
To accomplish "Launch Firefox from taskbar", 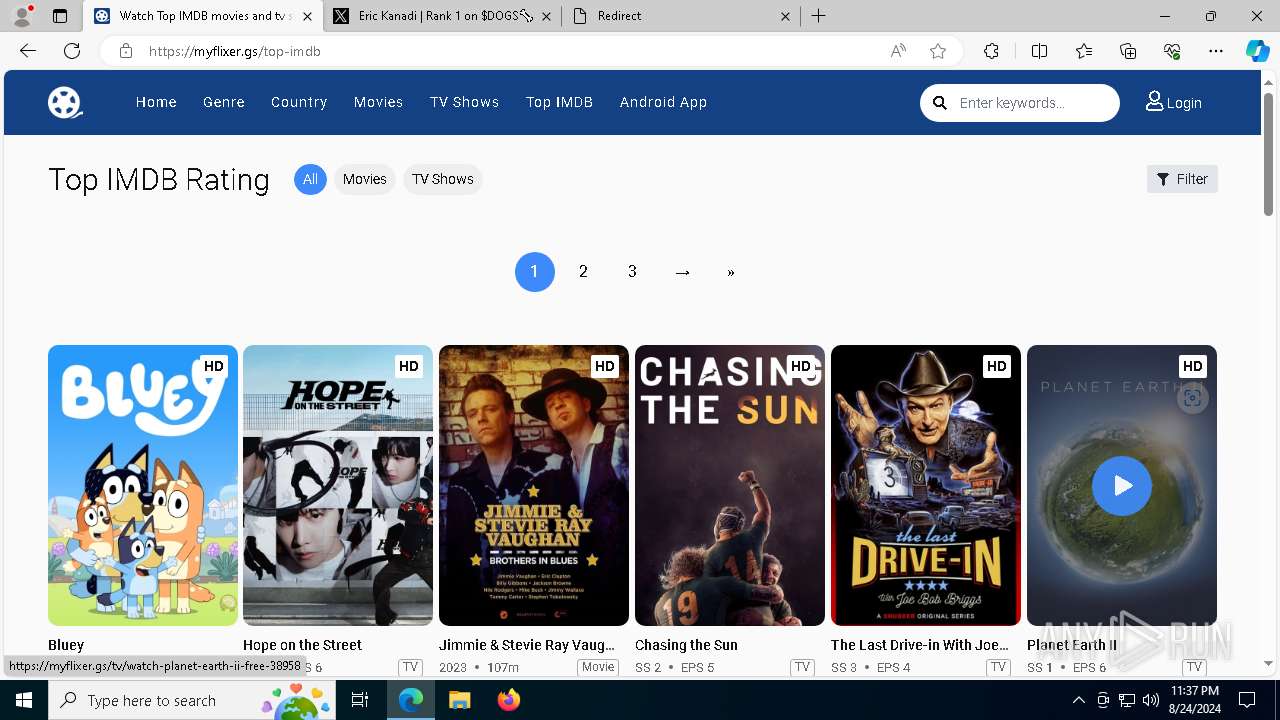I will click(x=509, y=700).
